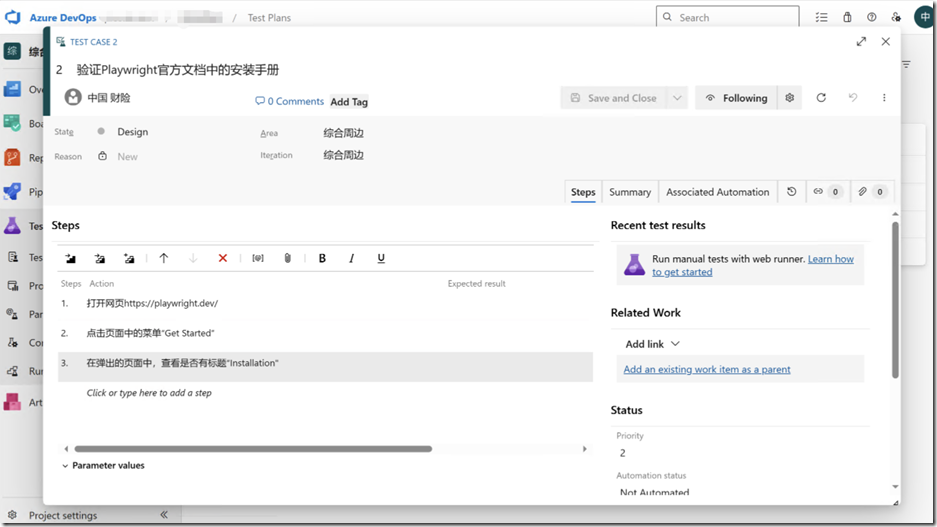The height and width of the screenshot is (527, 937).
Task: Open the Attachments tab
Action: tap(872, 192)
